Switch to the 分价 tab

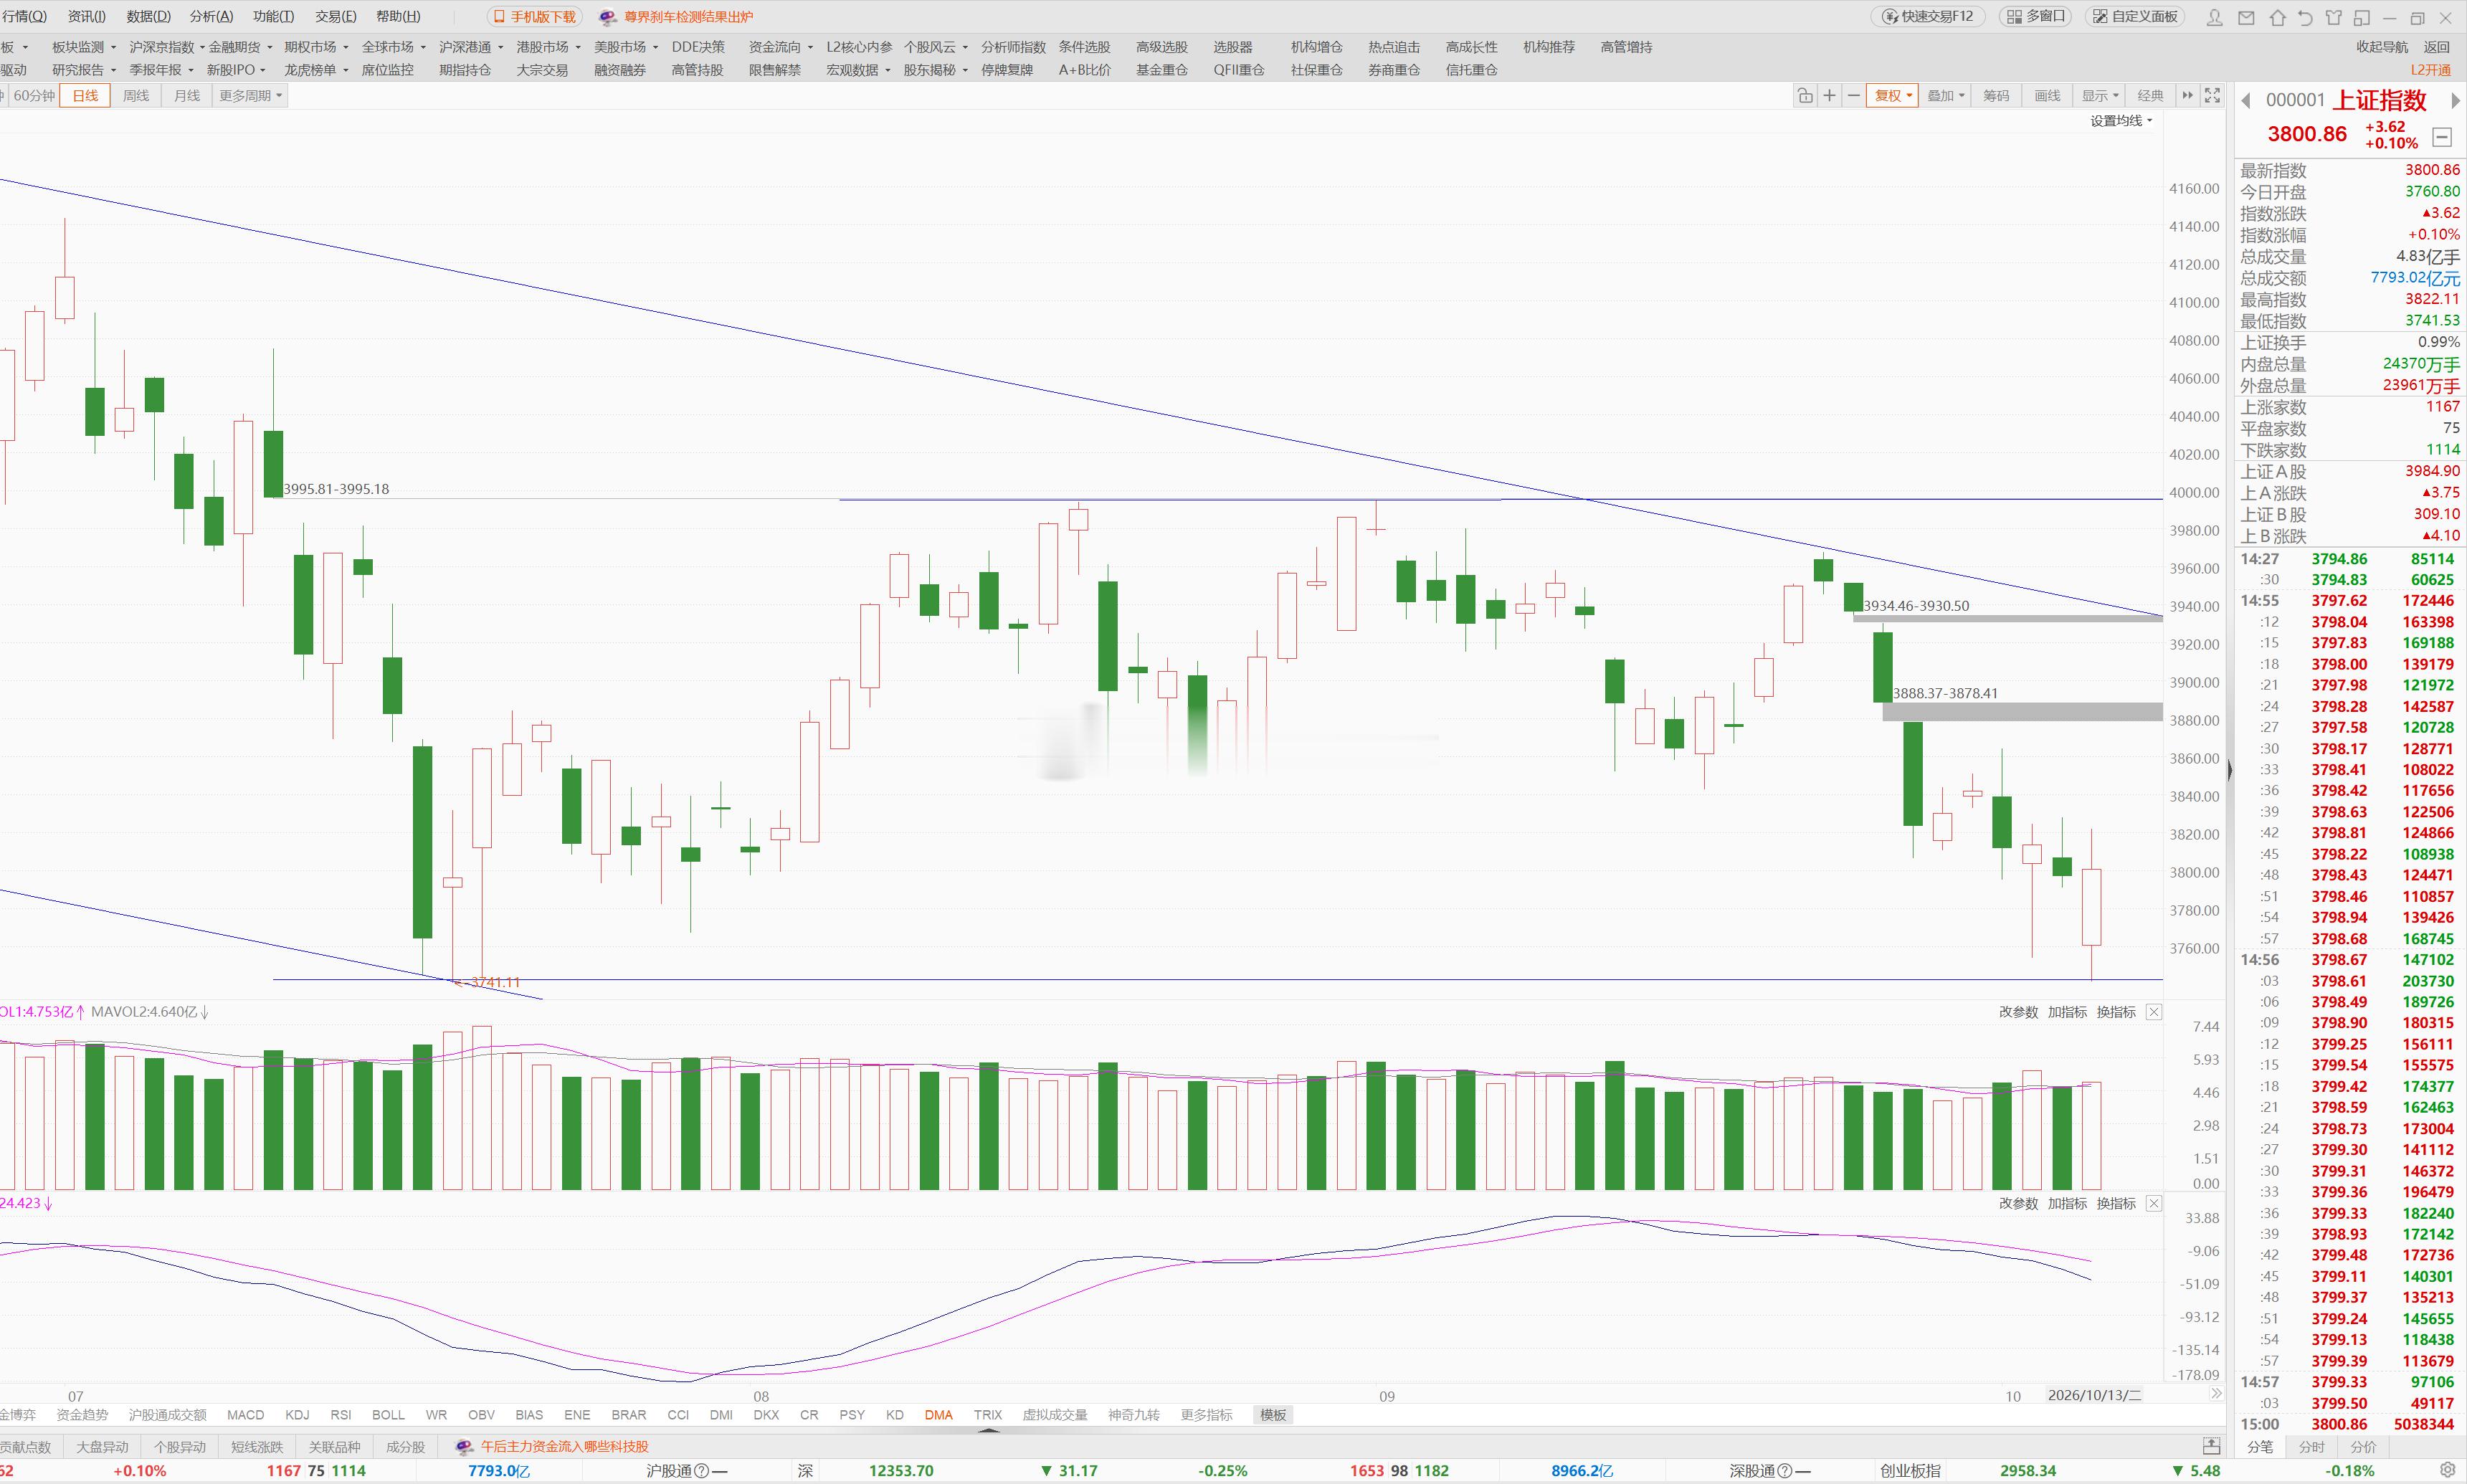click(2364, 1447)
